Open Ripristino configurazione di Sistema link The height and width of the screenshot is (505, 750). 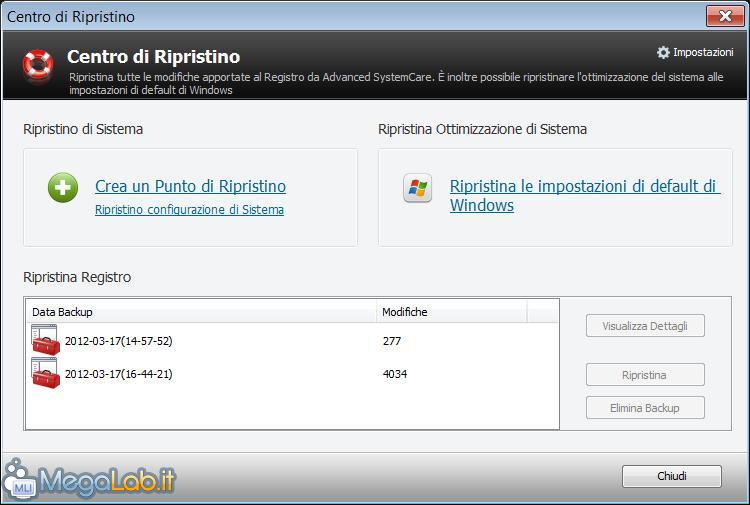coord(189,210)
